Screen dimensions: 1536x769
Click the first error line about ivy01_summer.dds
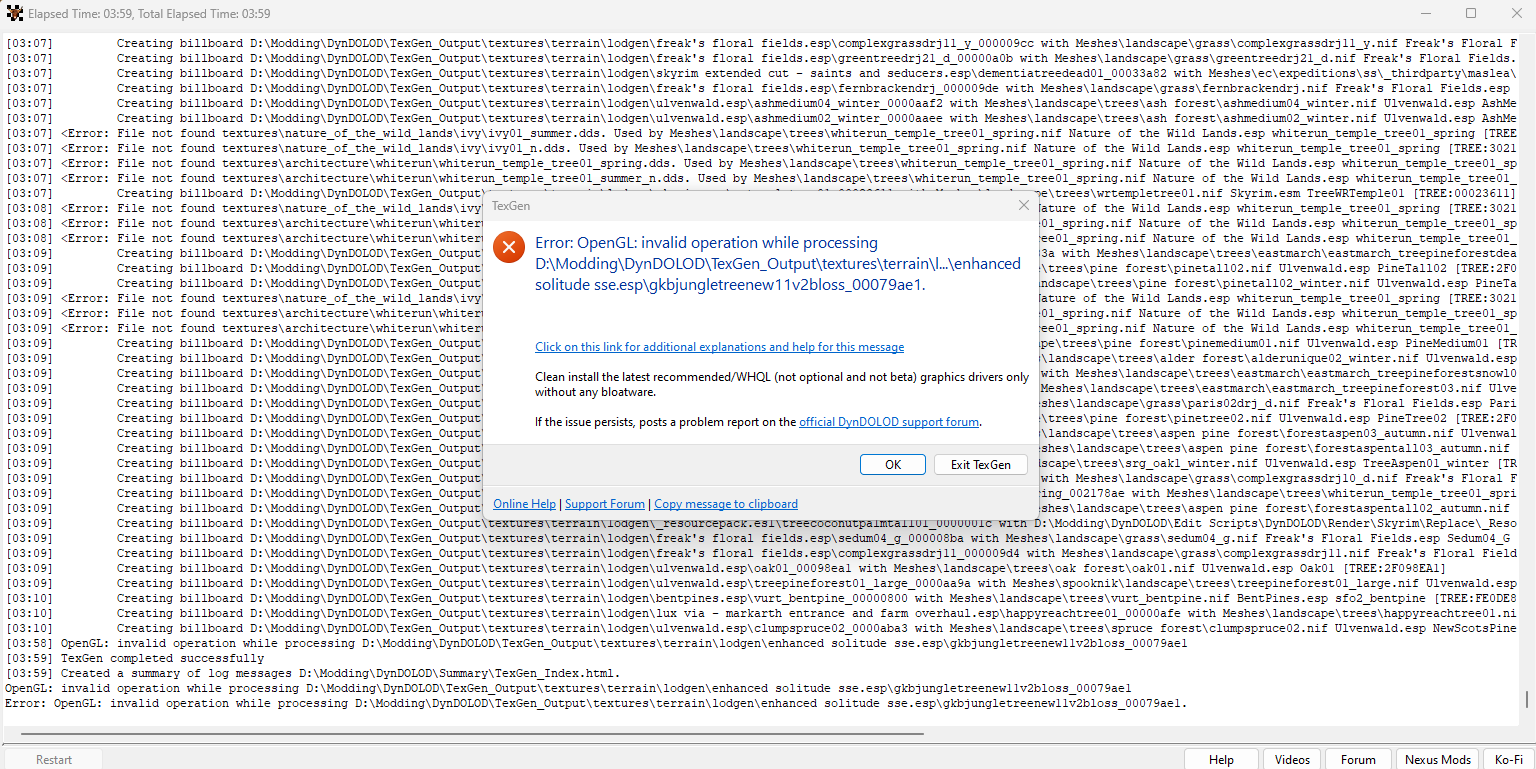[762, 133]
